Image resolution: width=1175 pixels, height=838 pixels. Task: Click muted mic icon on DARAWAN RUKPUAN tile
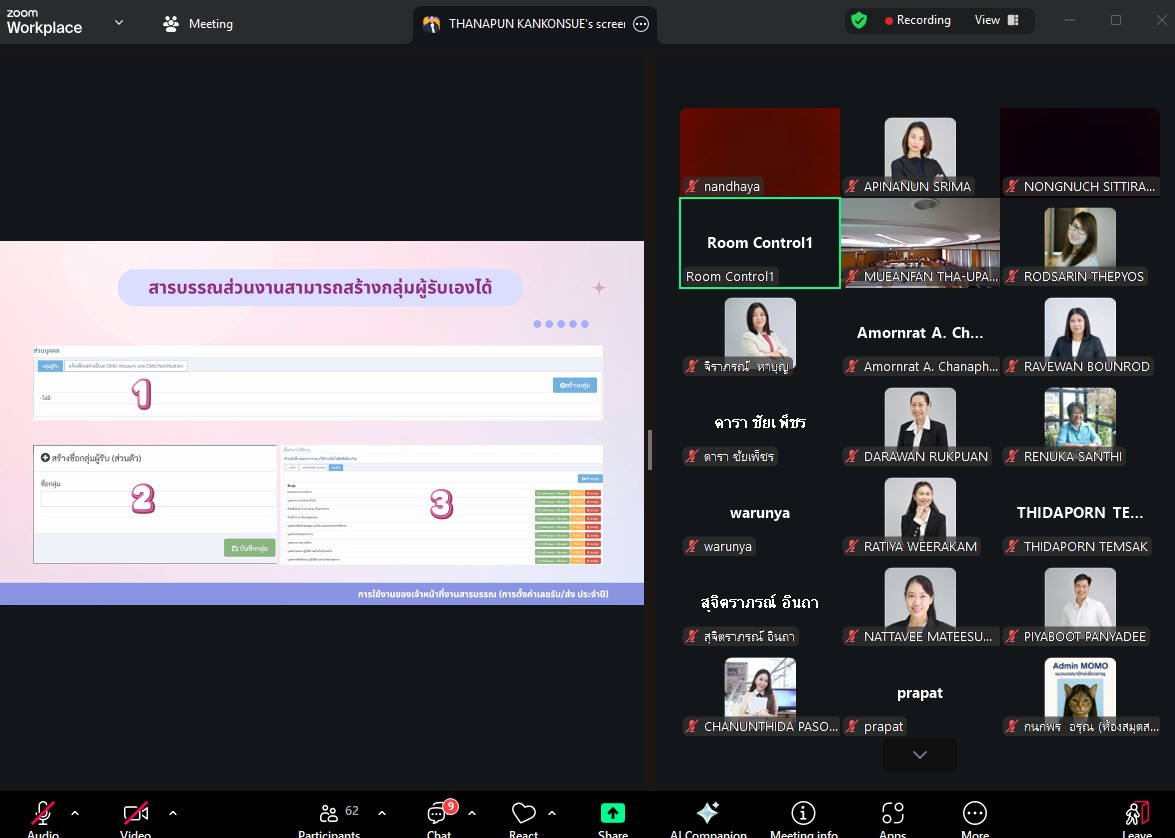click(852, 456)
